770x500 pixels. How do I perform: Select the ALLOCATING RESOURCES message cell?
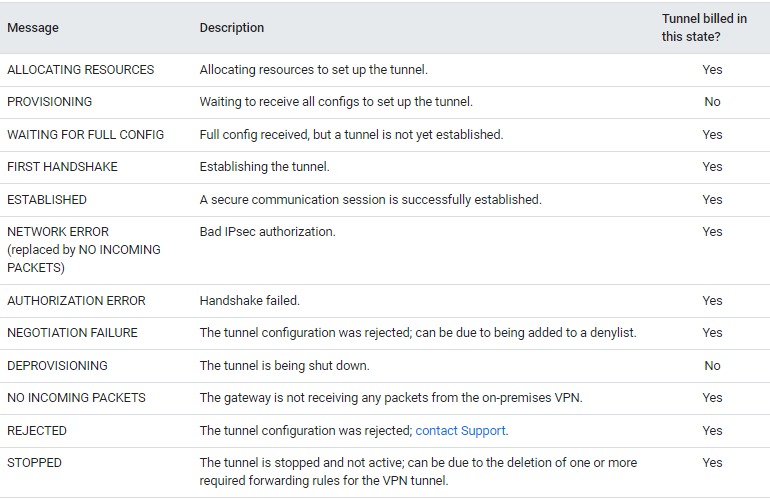point(81,70)
